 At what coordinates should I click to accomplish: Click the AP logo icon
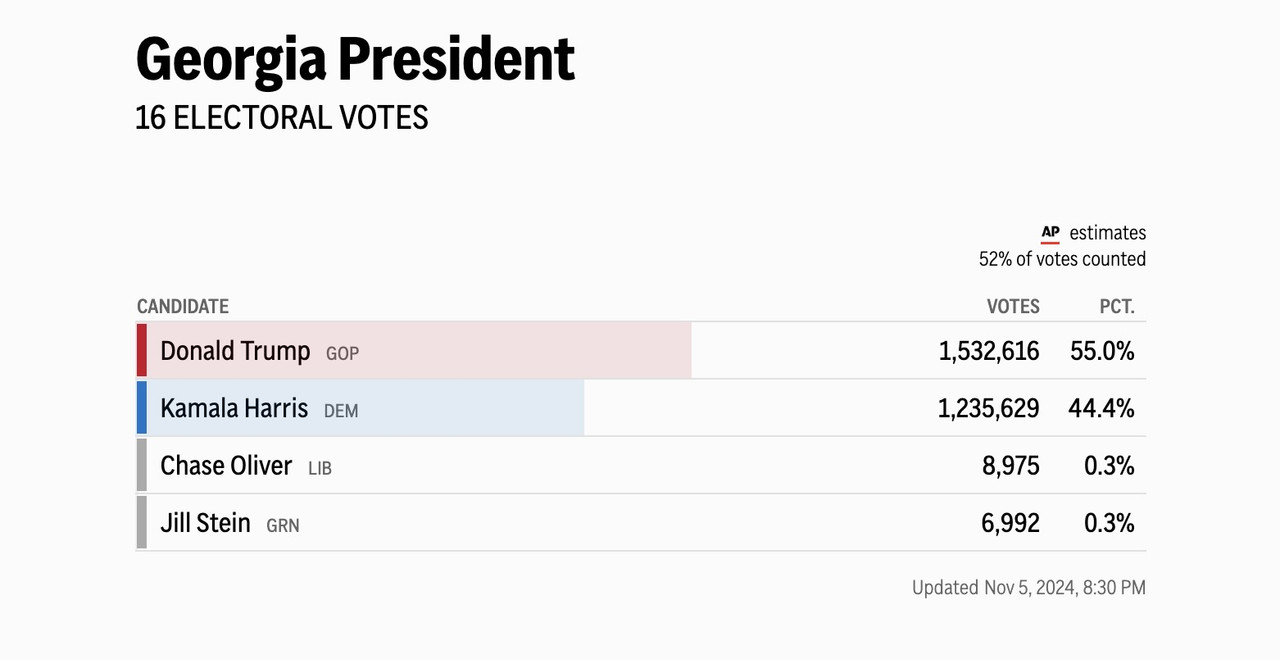pos(1050,234)
